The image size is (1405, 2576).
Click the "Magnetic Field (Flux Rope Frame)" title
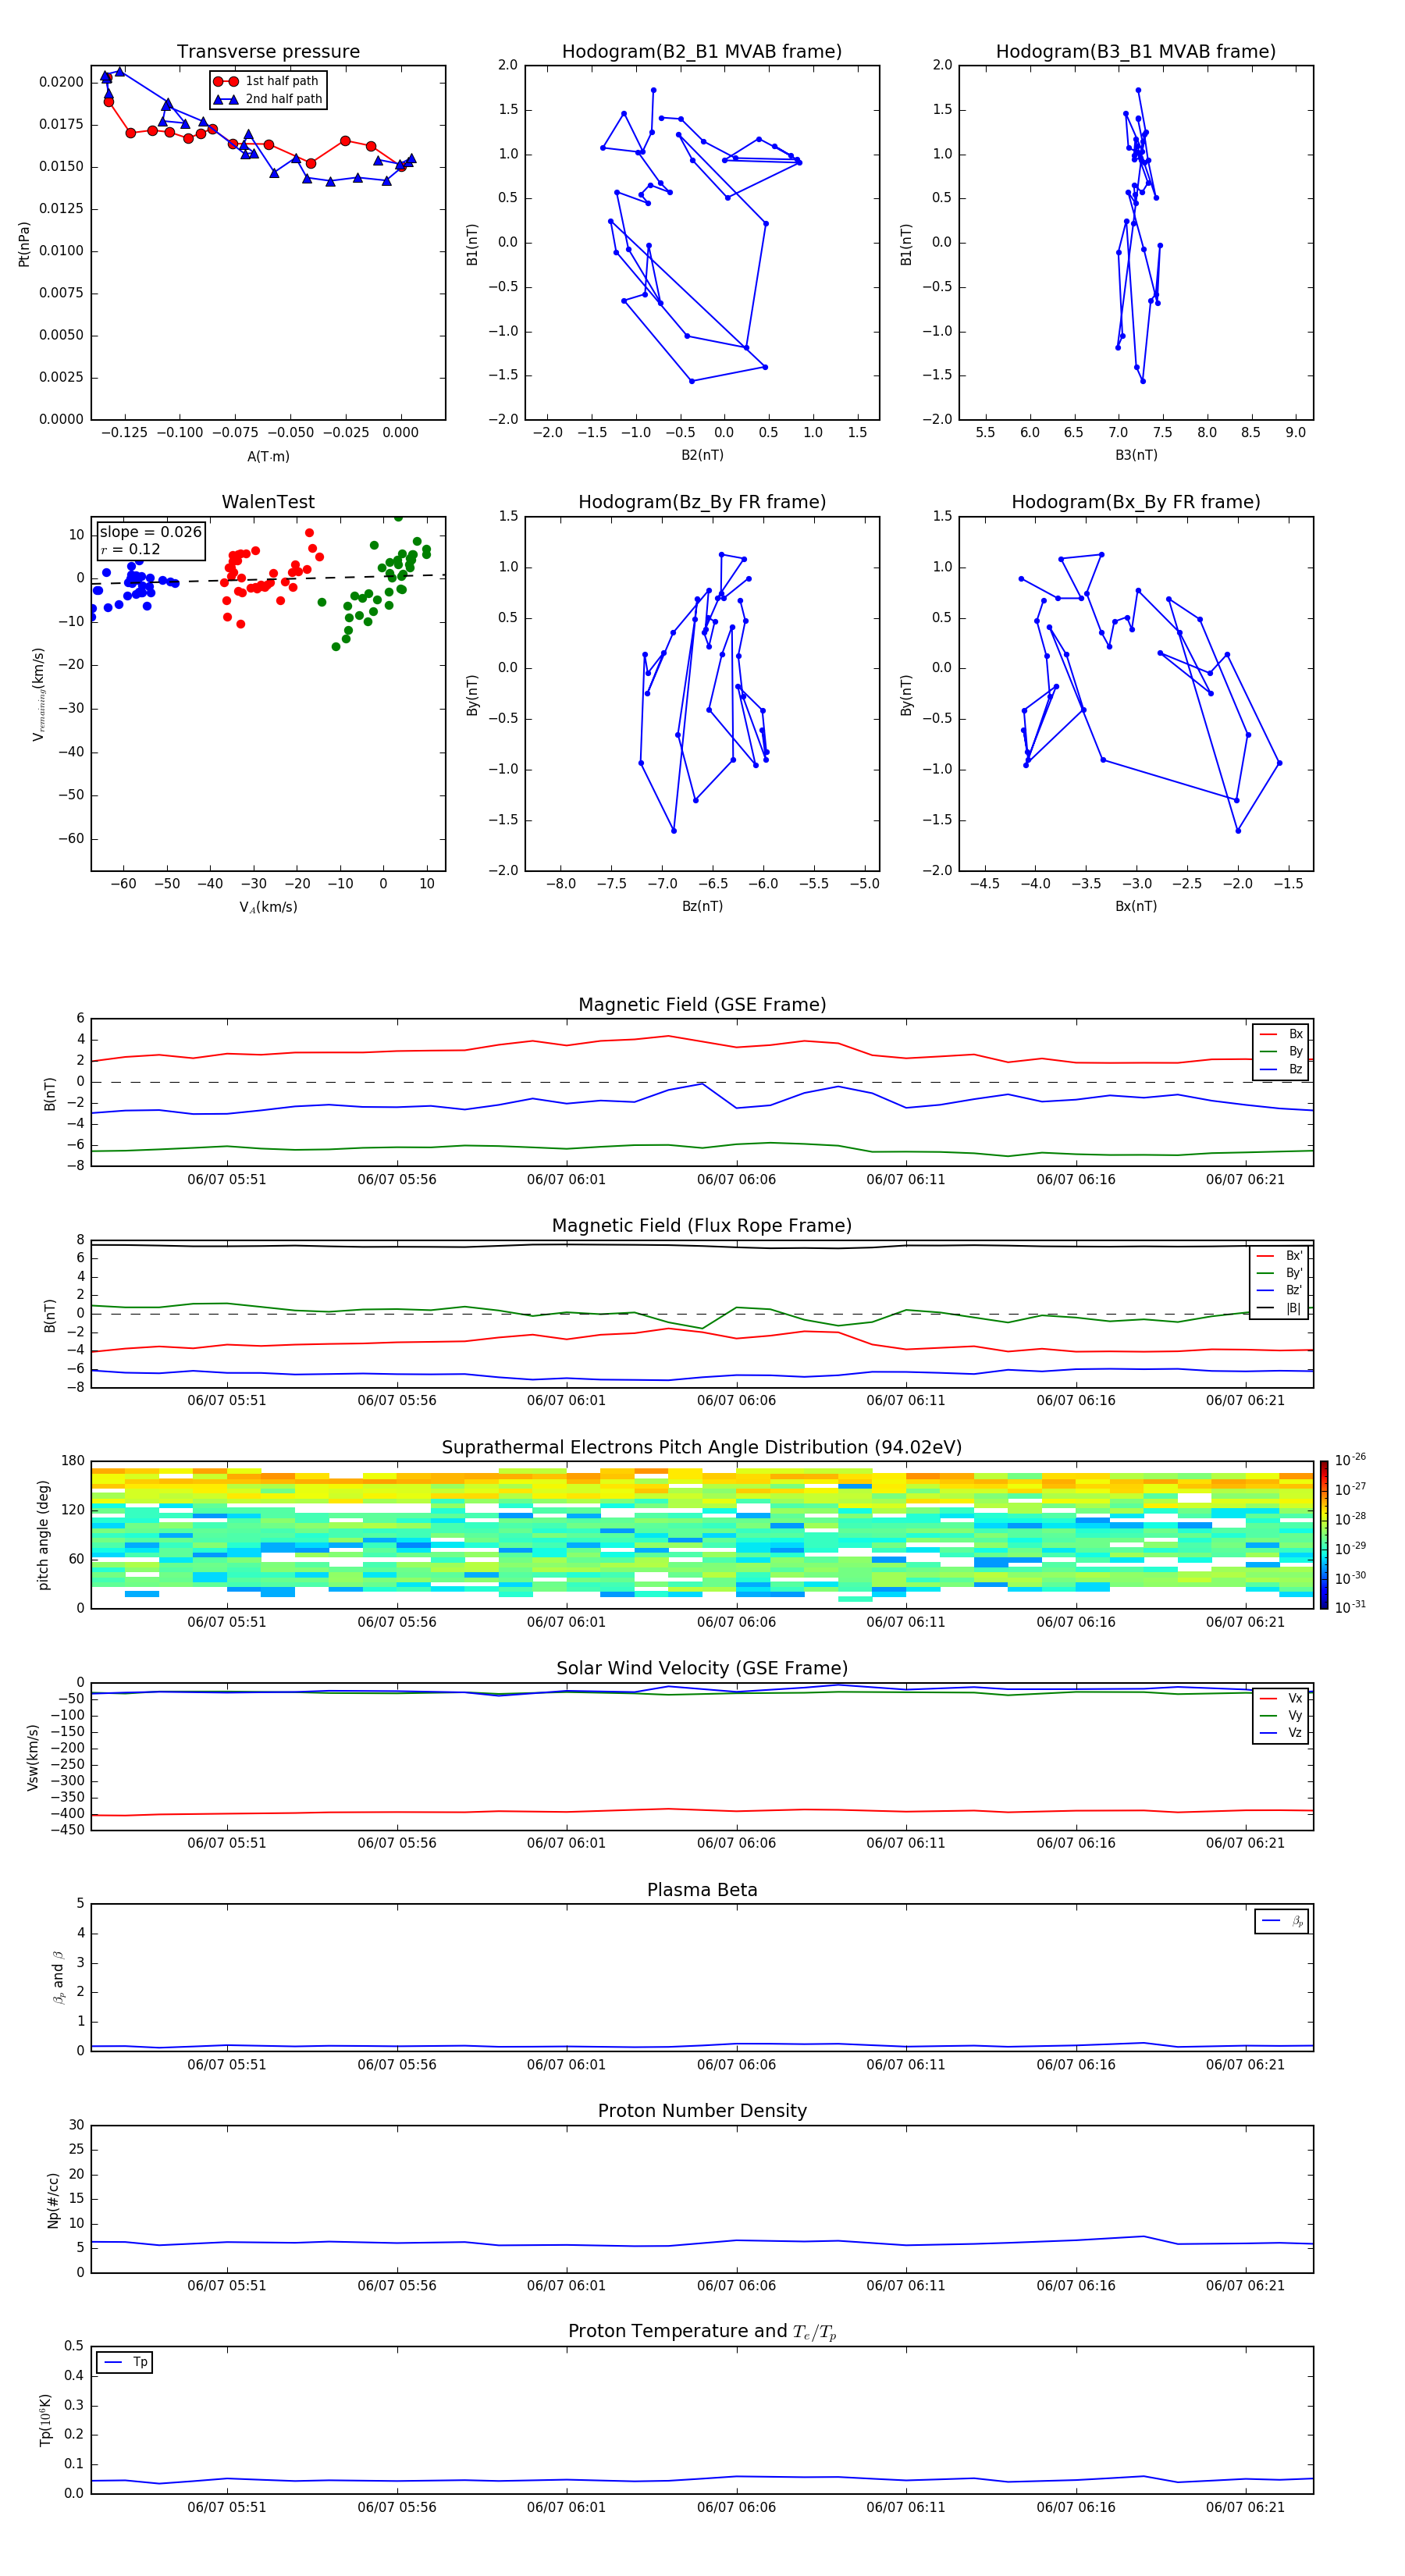tap(702, 1226)
